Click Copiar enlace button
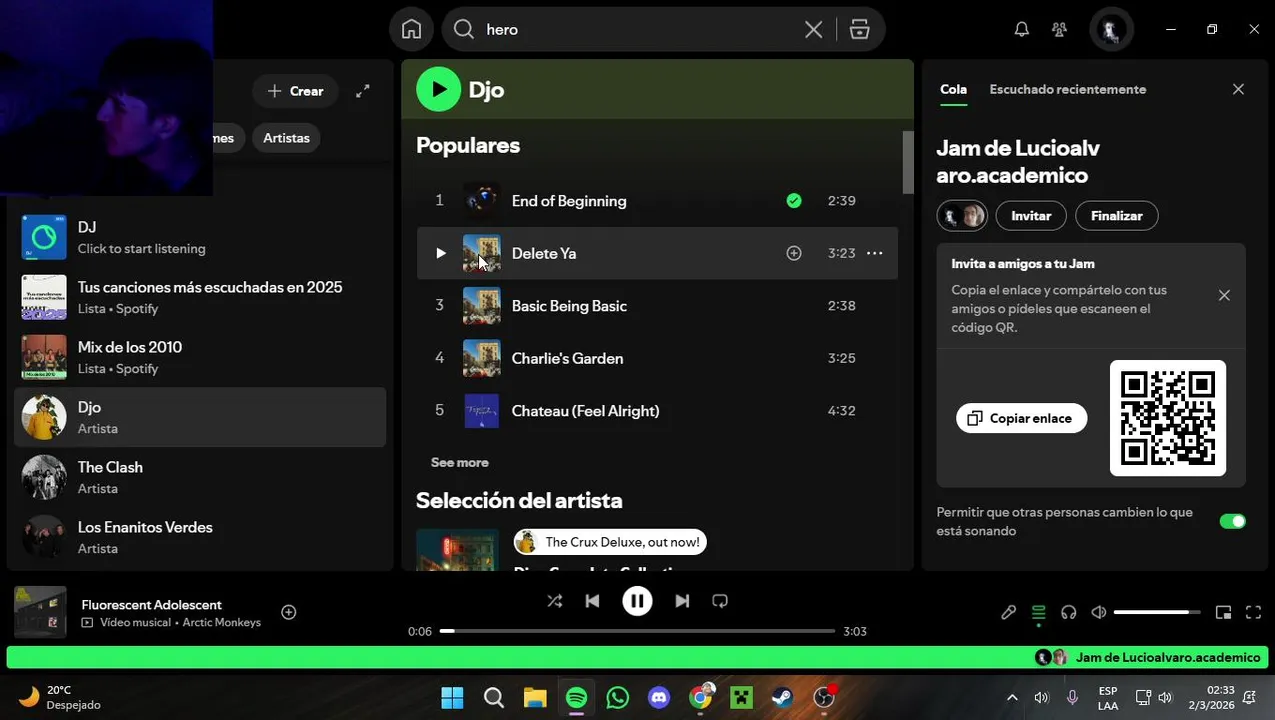 click(1021, 418)
